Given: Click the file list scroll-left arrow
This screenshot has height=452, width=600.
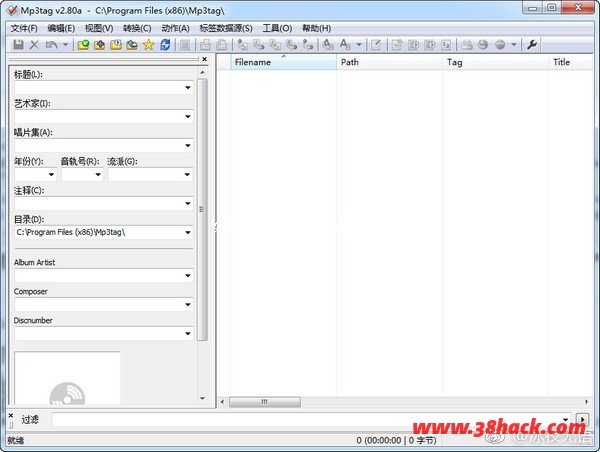Looking at the screenshot, I should (223, 402).
